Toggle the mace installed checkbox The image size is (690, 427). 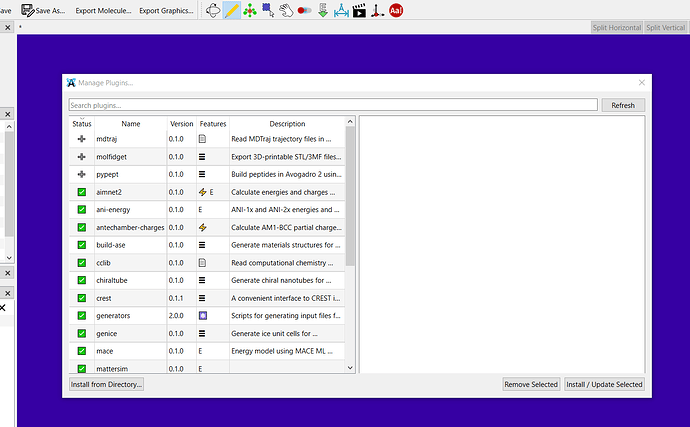point(82,351)
